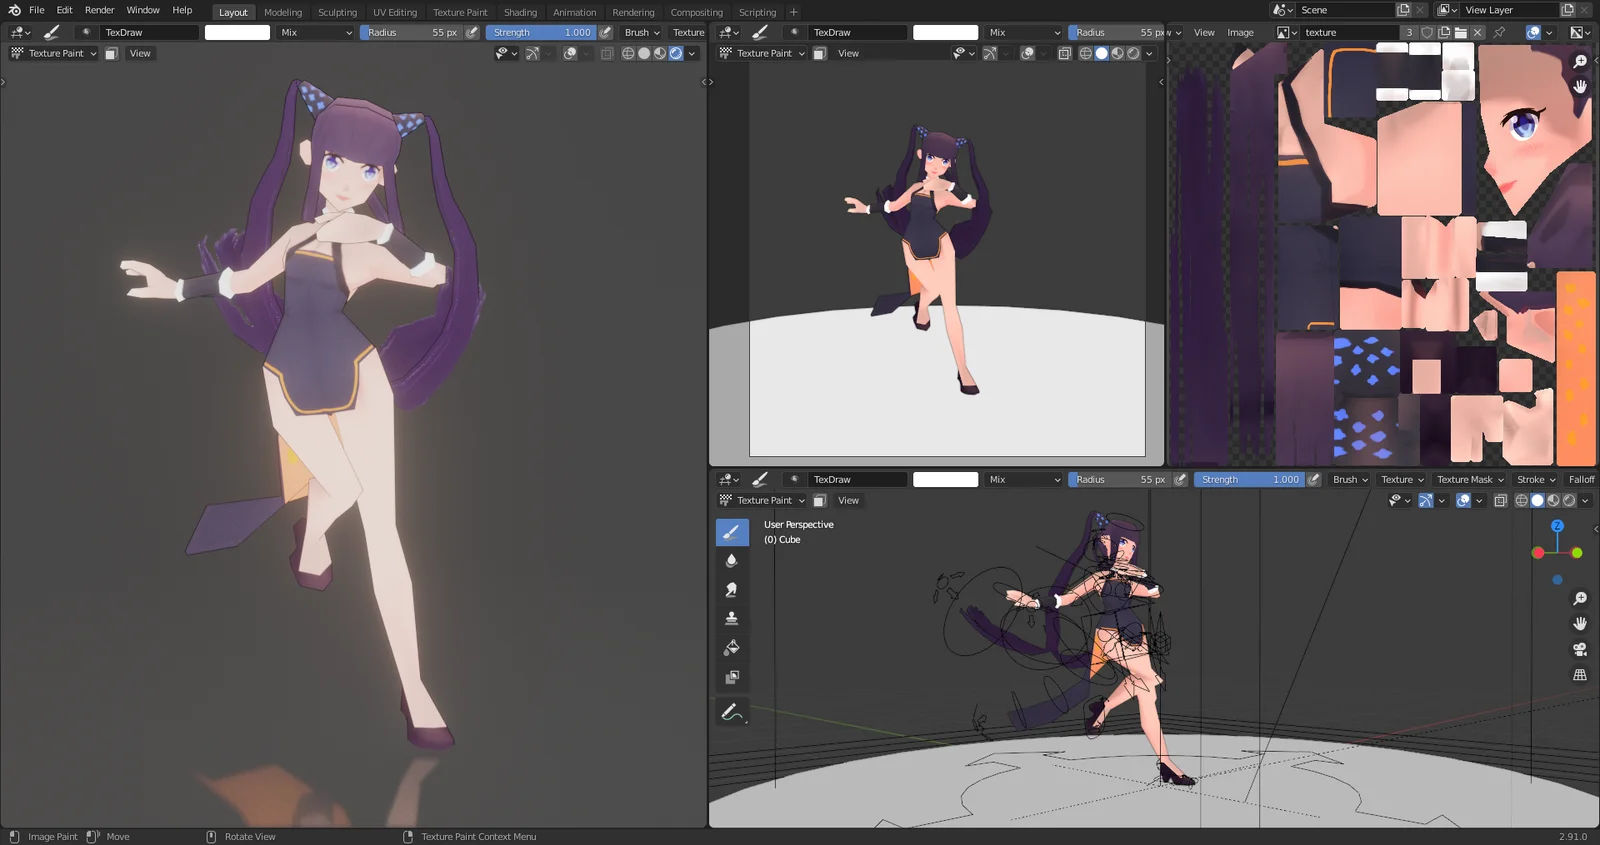Click View in the left viewport header

pyautogui.click(x=140, y=53)
